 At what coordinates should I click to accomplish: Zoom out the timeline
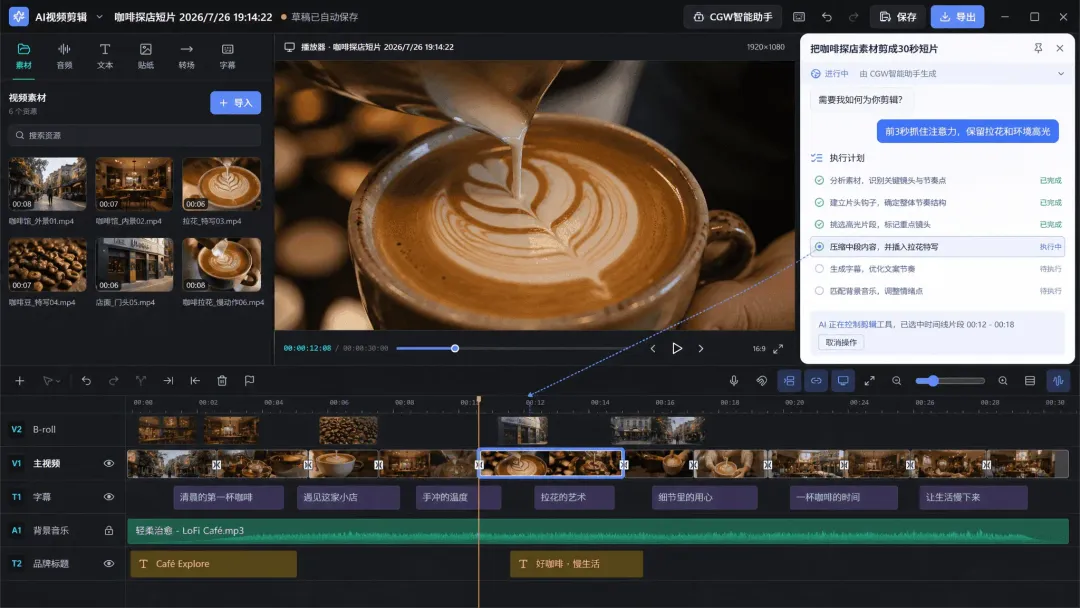click(x=897, y=381)
